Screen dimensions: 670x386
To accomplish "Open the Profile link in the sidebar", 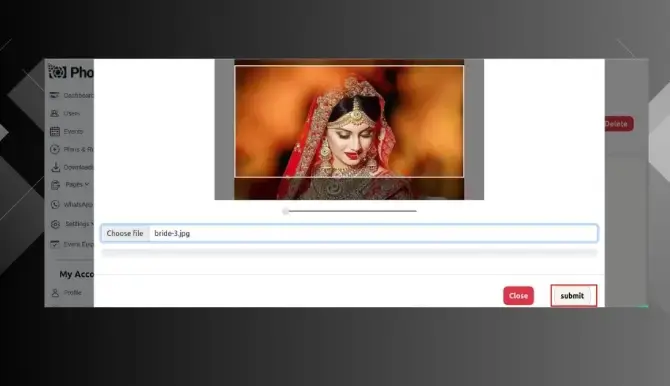I will coord(73,293).
